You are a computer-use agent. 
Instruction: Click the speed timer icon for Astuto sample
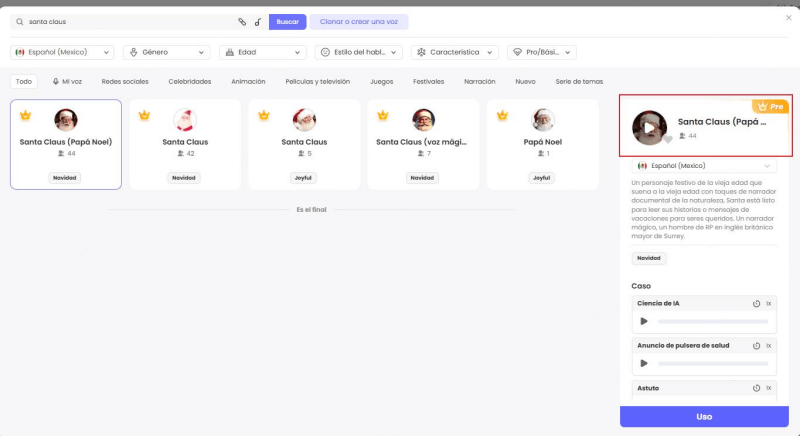pos(756,387)
